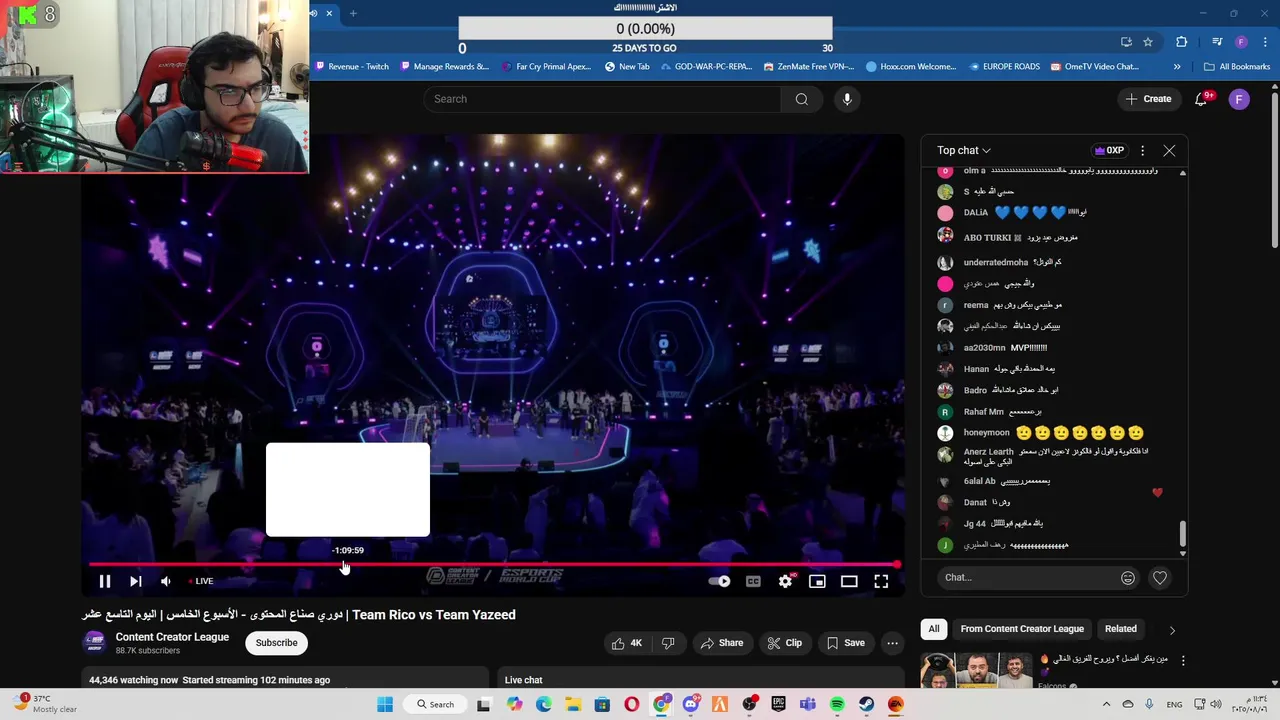This screenshot has width=1280, height=720.
Task: Bookmark this page star icon
Action: pyautogui.click(x=1148, y=42)
